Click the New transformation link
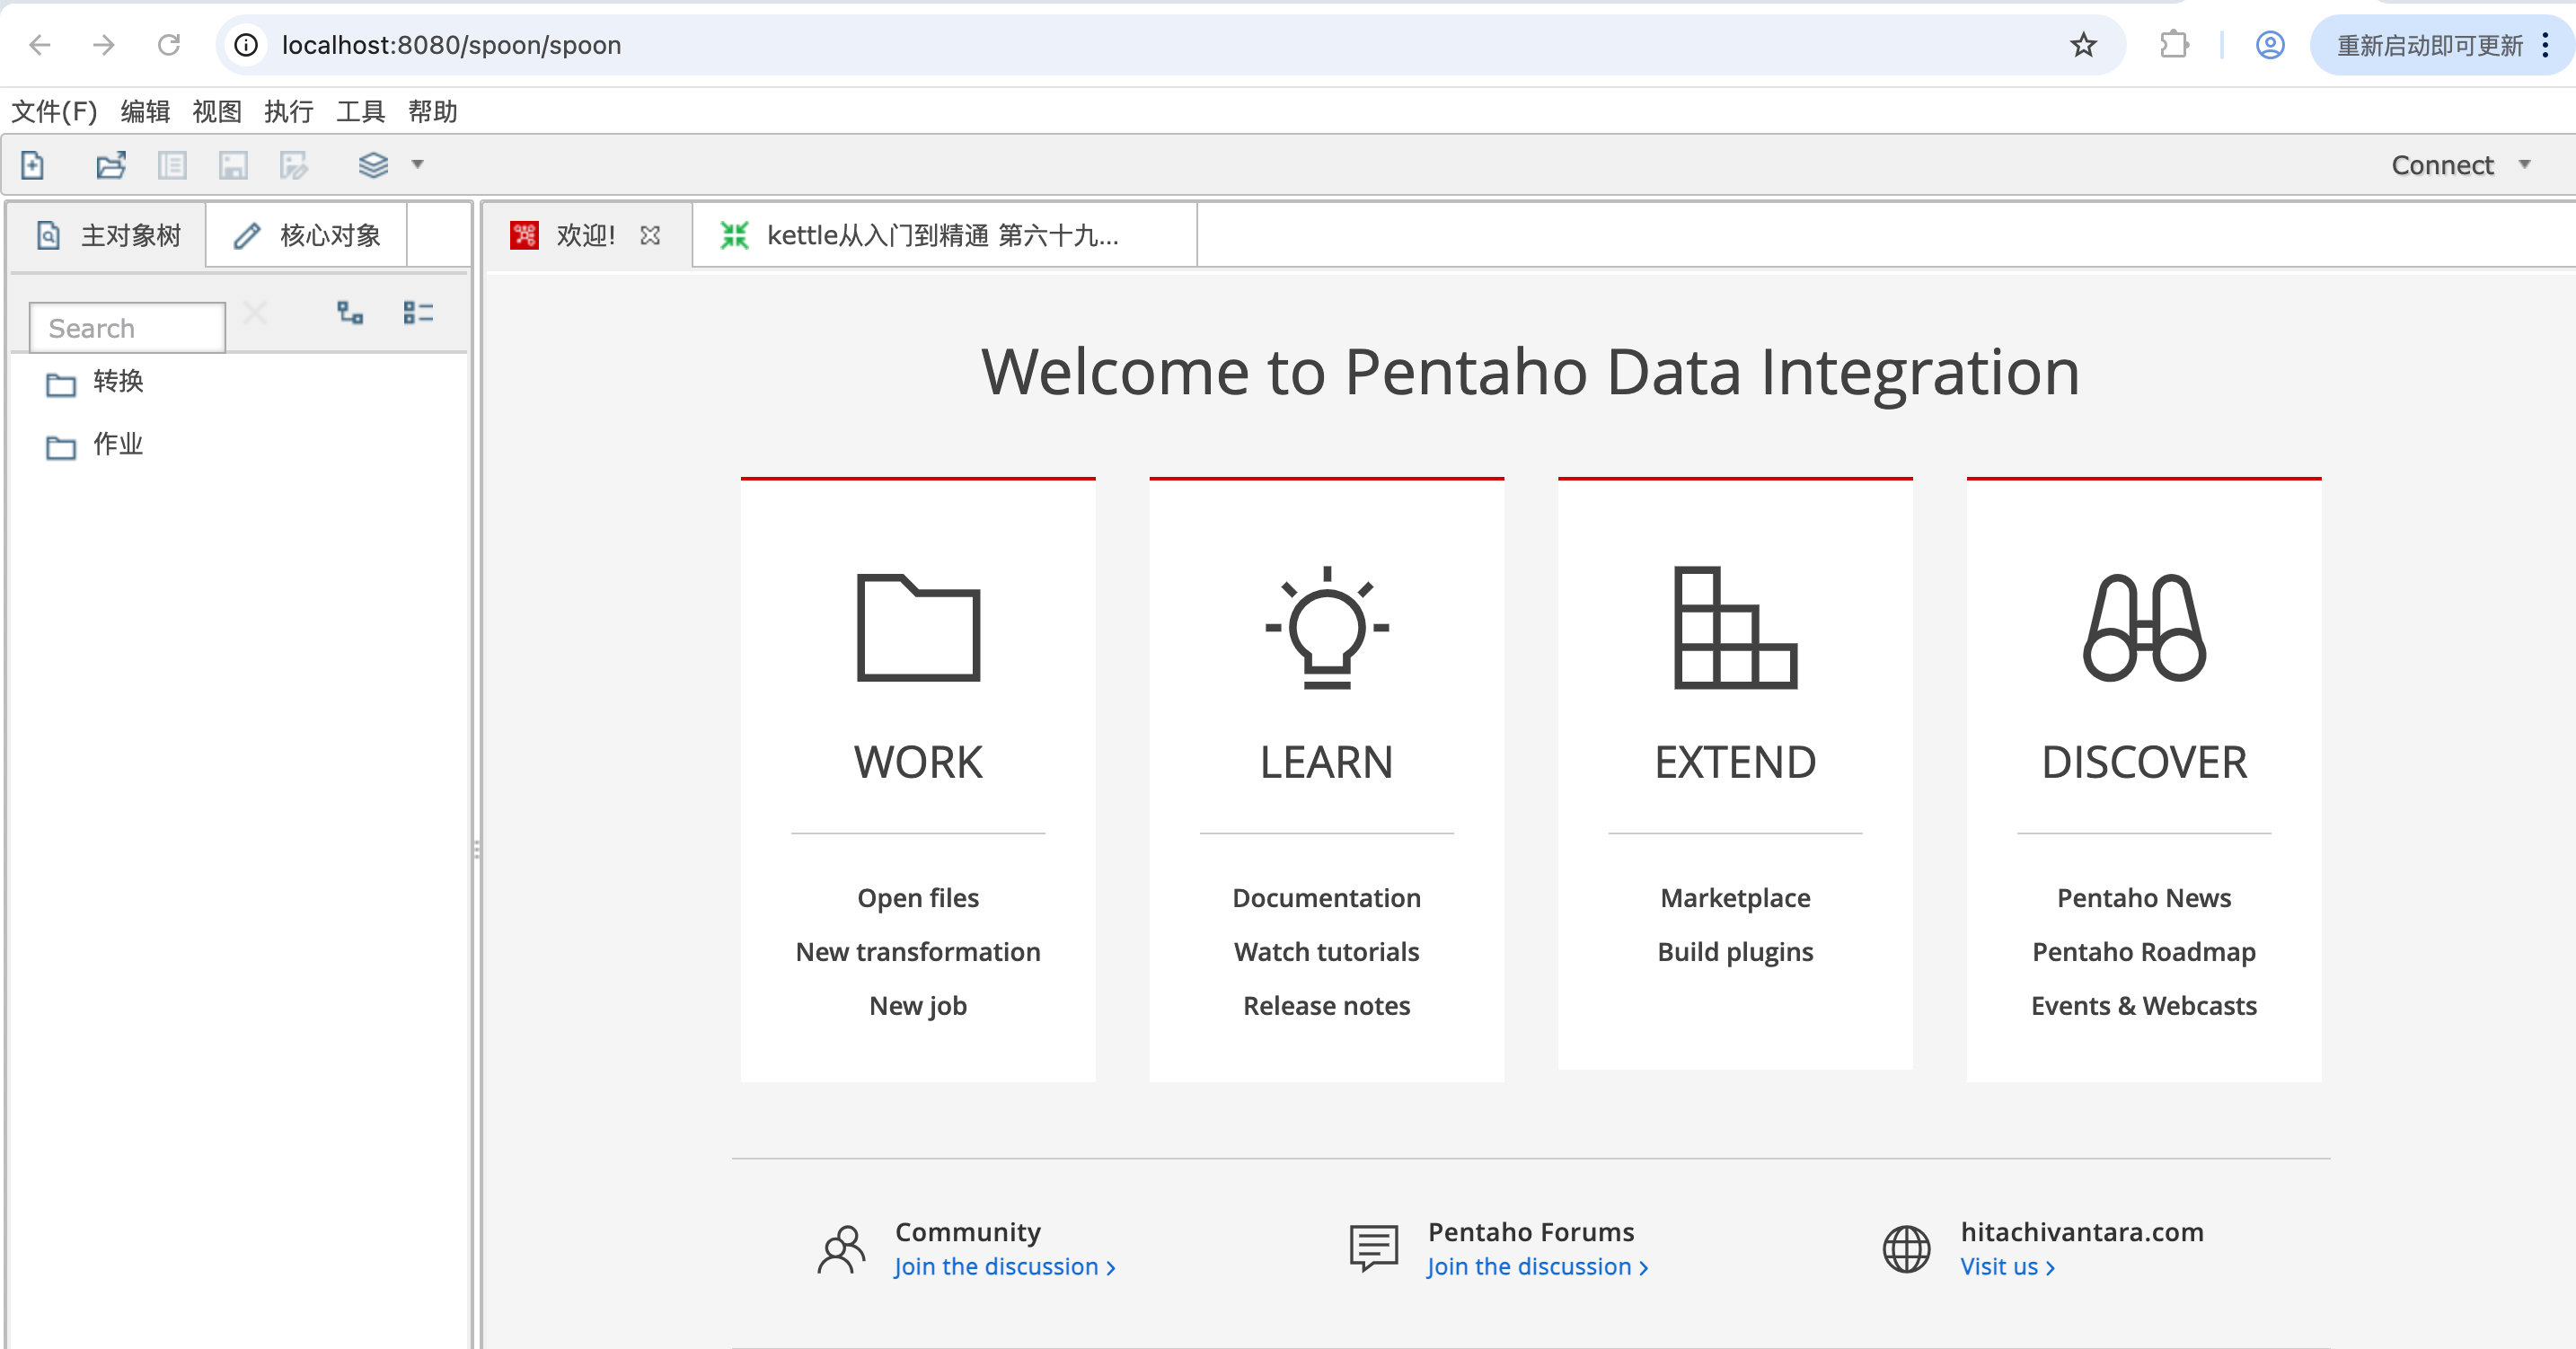 click(x=917, y=952)
